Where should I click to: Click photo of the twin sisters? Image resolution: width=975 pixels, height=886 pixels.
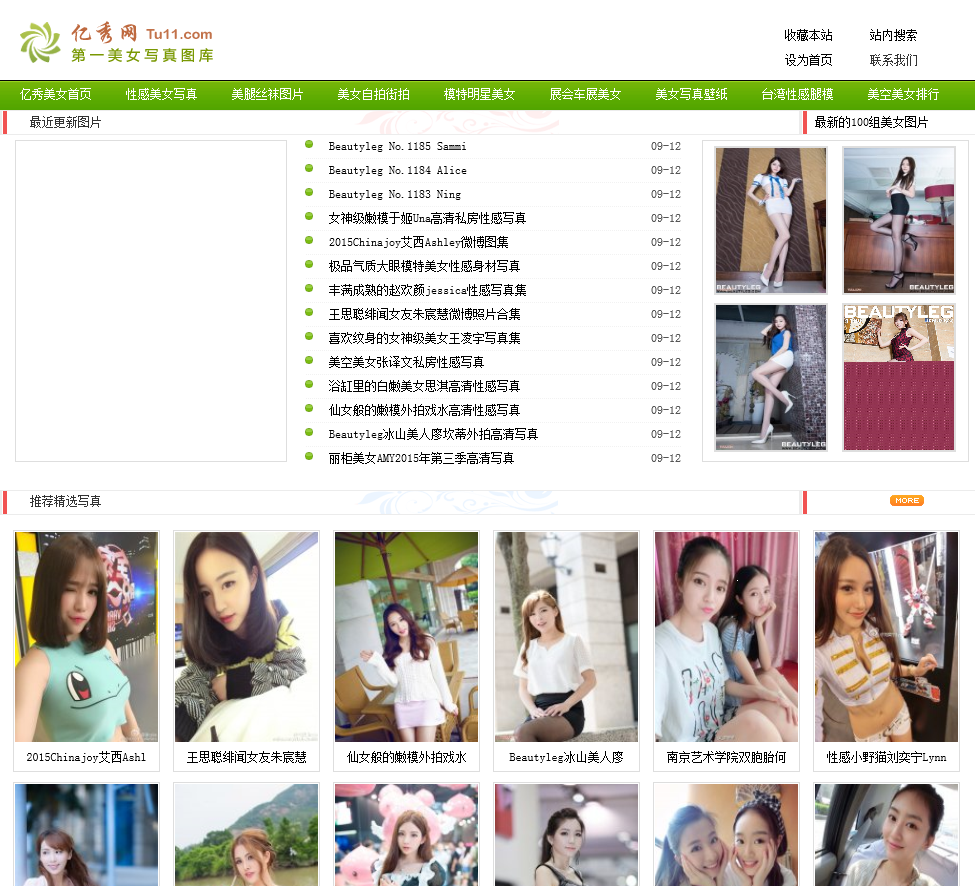726,637
